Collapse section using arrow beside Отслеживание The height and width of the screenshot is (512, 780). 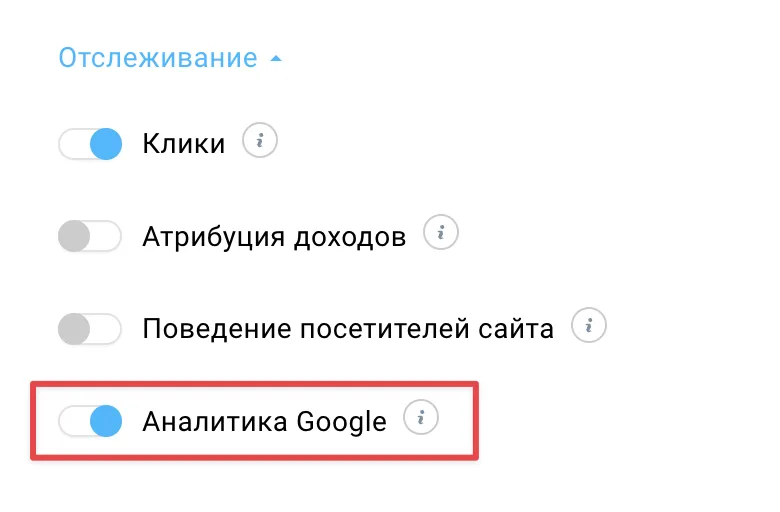click(276, 59)
